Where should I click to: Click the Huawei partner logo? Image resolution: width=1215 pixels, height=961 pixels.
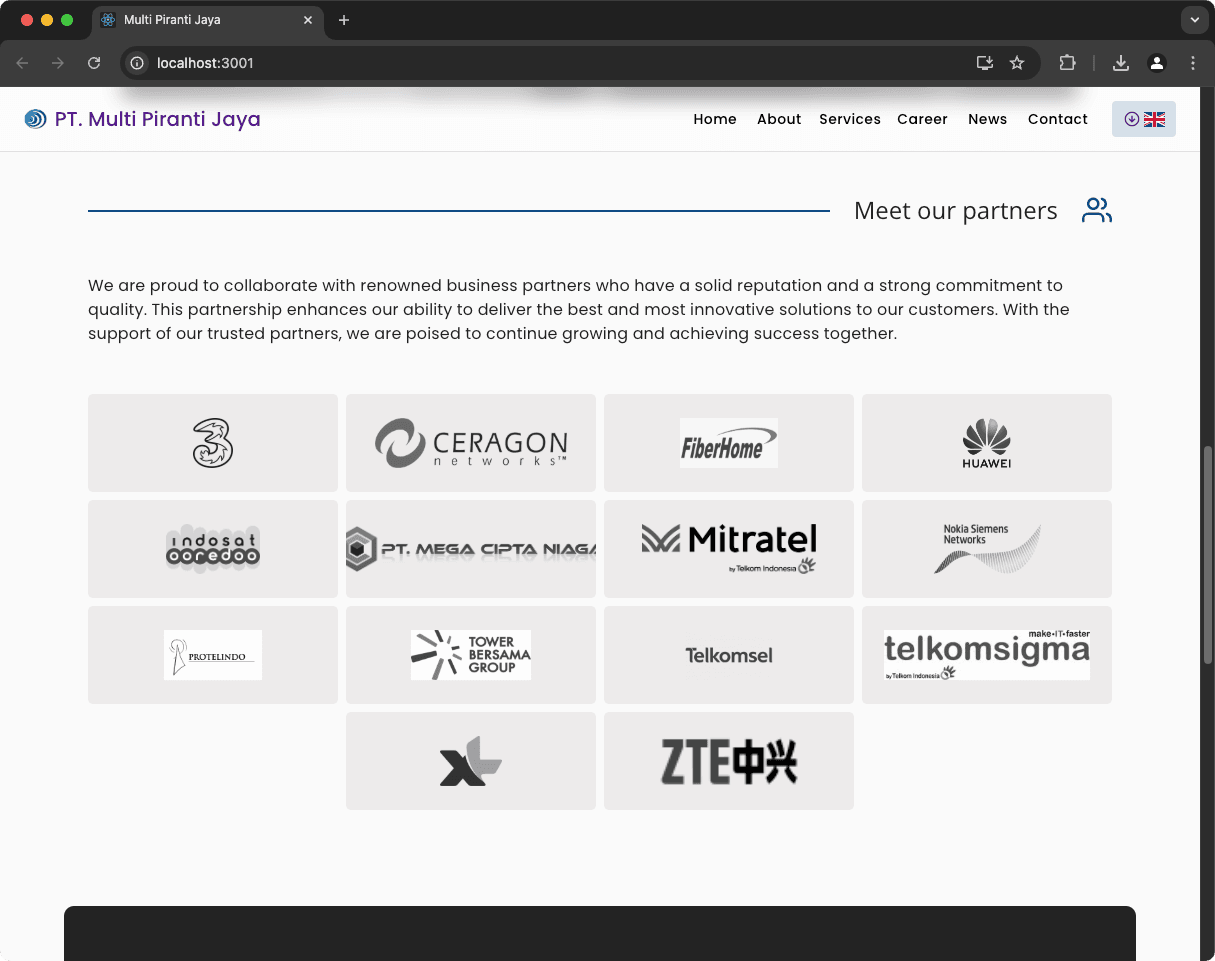tap(987, 443)
